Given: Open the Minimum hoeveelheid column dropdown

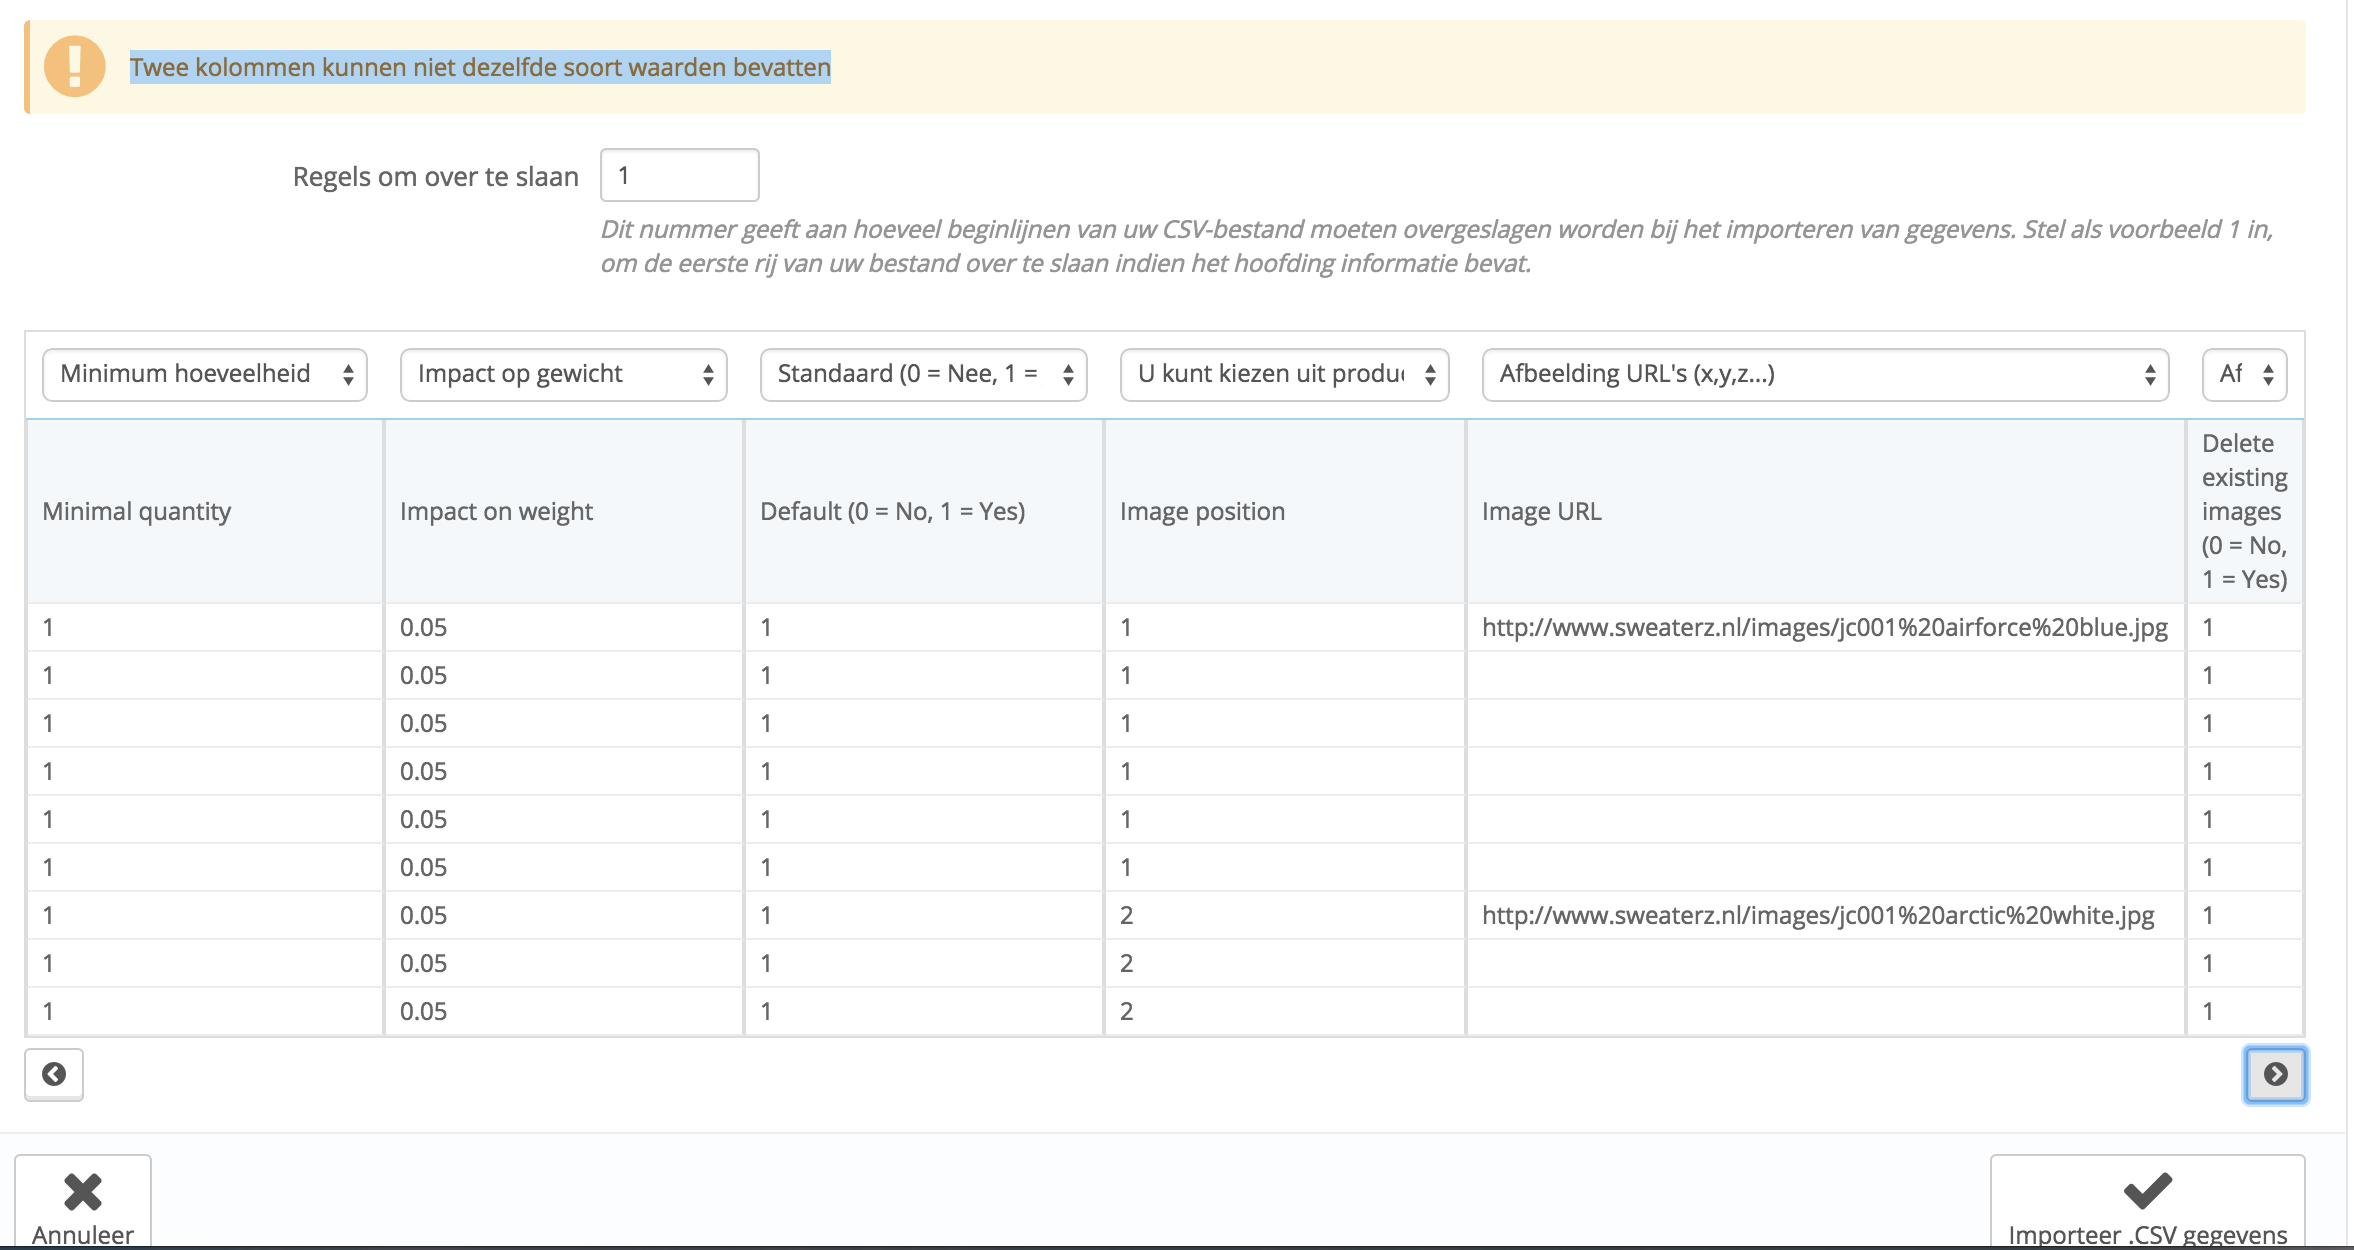Looking at the screenshot, I should point(205,375).
